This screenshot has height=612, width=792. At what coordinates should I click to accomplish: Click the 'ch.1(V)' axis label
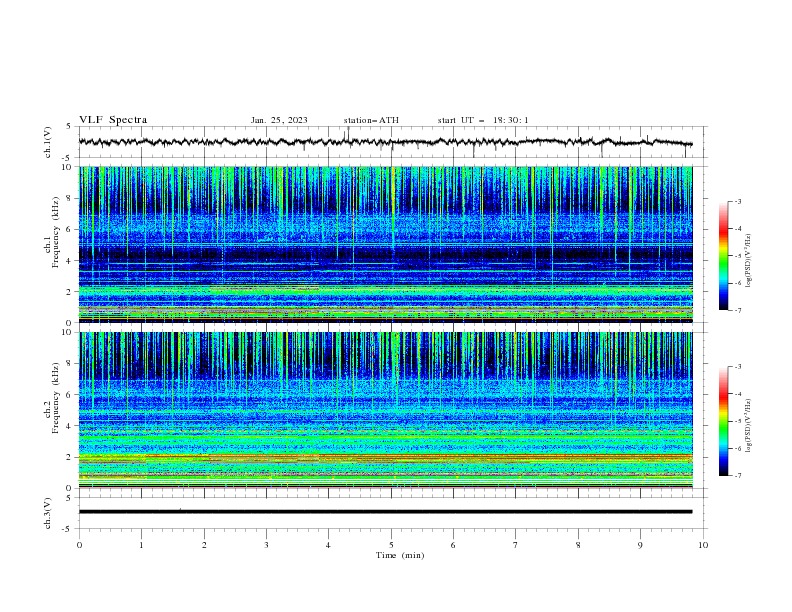(48, 142)
